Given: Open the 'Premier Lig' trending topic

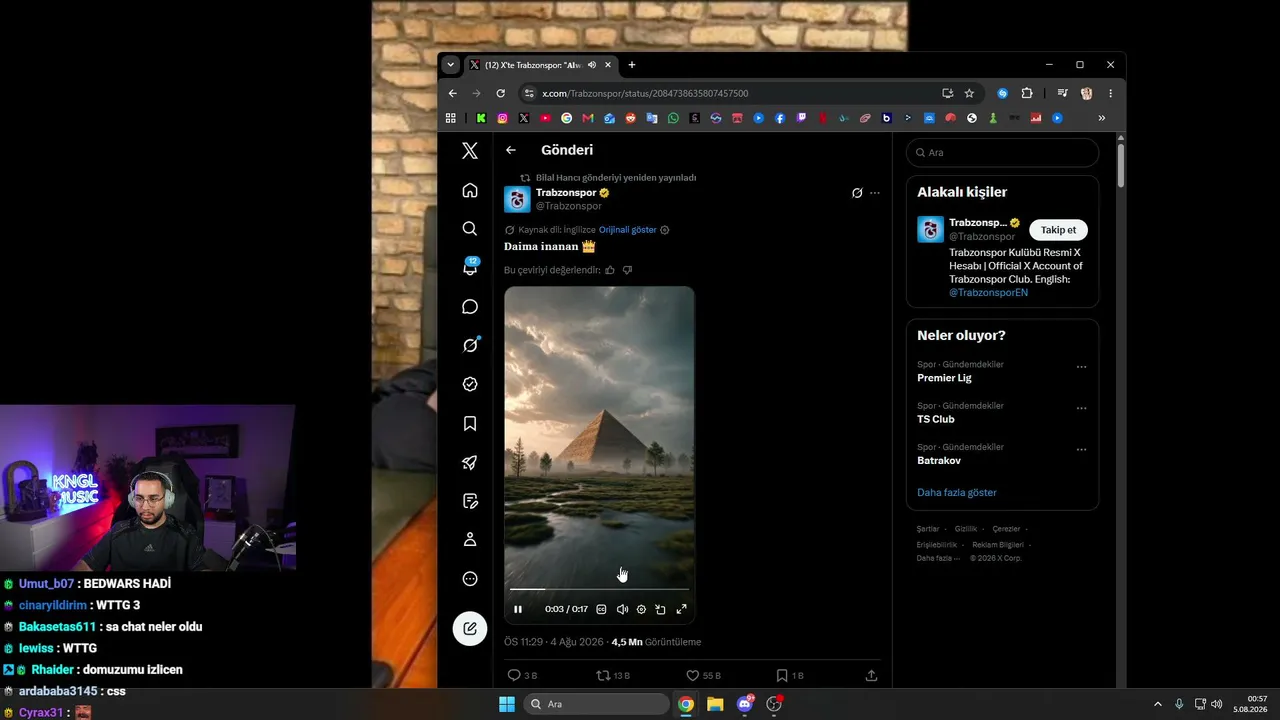Looking at the screenshot, I should point(944,378).
